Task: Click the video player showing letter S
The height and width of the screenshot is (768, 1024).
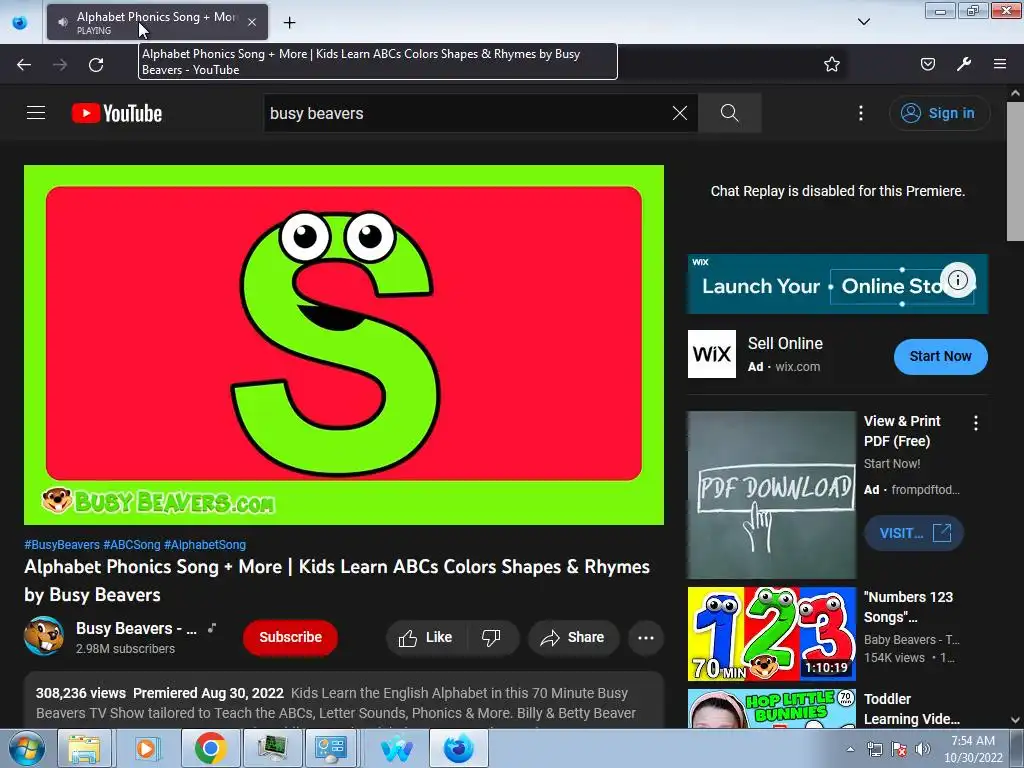Action: coord(344,345)
